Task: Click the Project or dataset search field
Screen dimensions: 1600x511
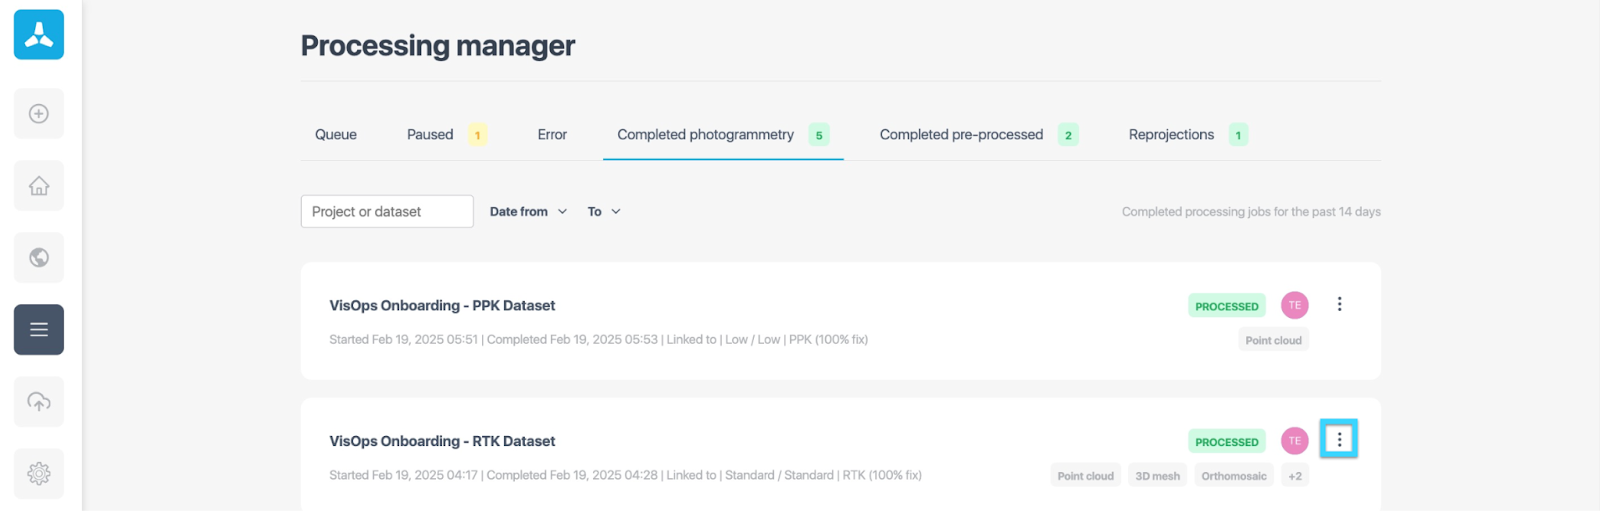Action: (x=387, y=212)
